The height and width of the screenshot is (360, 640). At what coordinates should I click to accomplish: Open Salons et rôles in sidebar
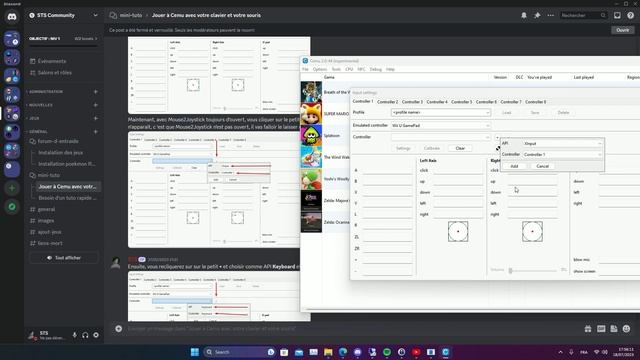(55, 73)
